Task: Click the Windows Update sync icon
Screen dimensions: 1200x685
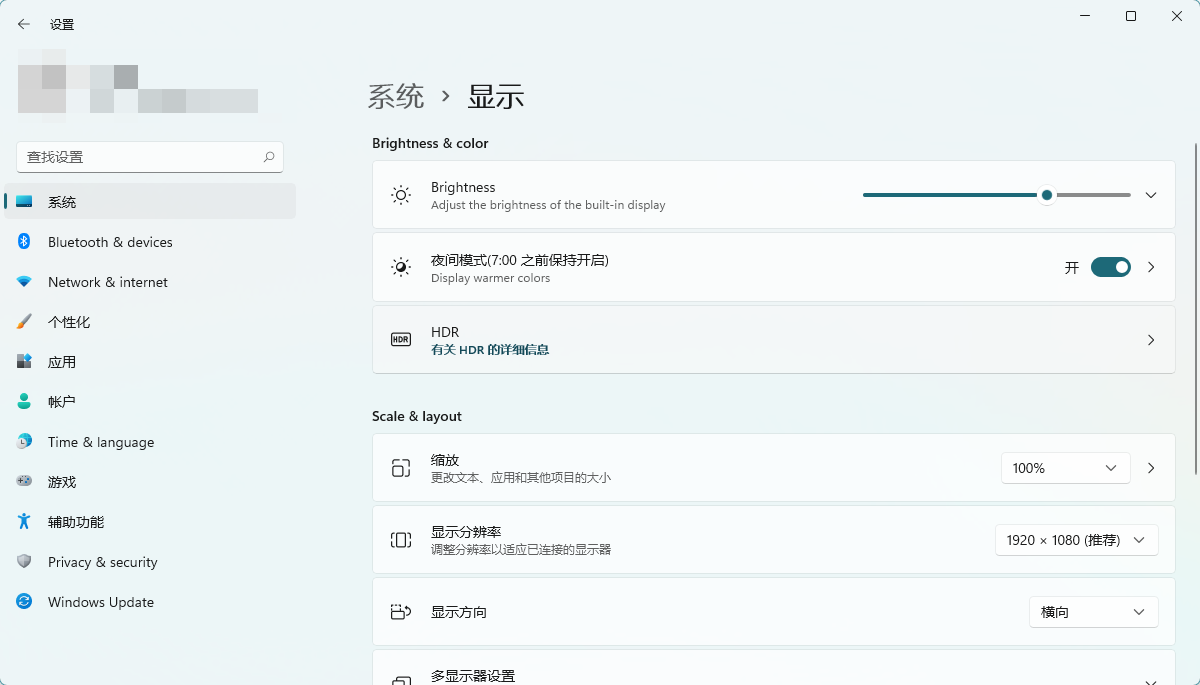Action: 24,602
